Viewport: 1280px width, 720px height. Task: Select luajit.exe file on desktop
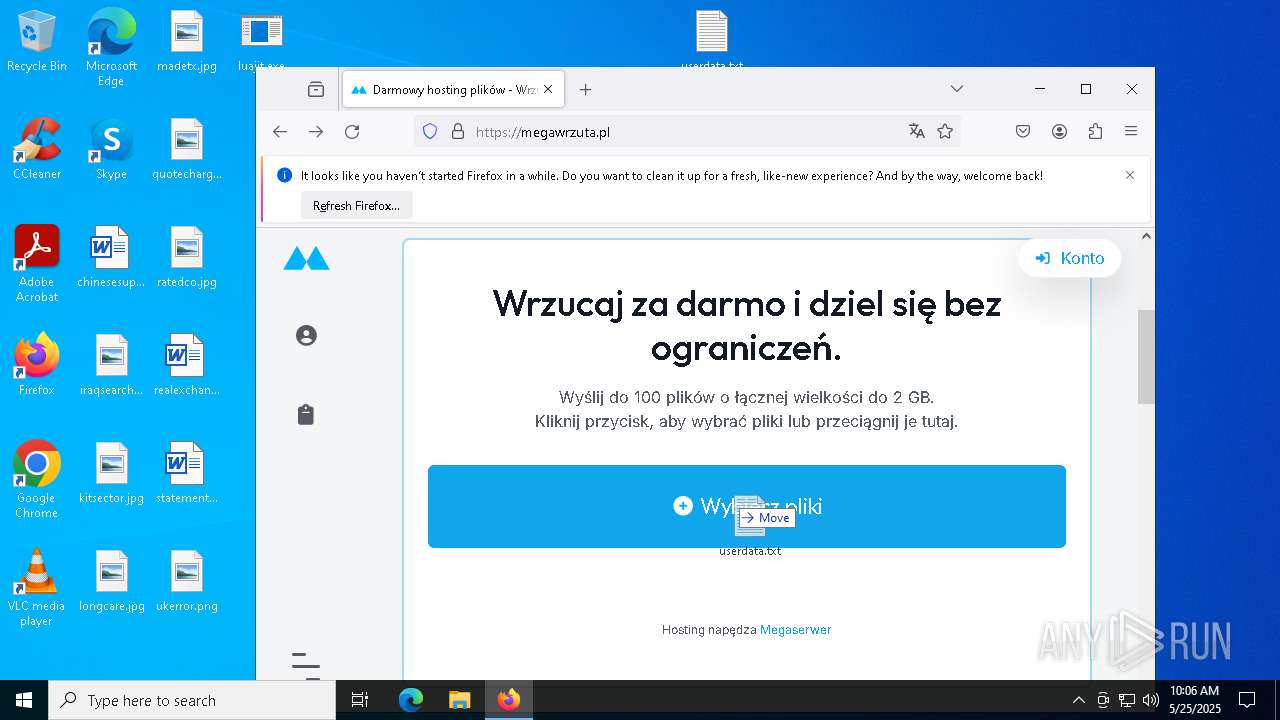click(x=262, y=41)
